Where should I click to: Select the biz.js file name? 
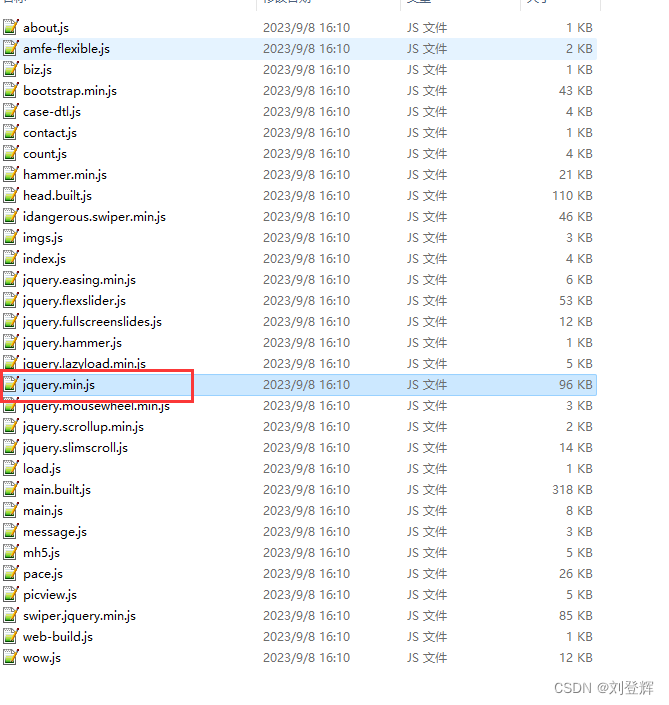pos(37,70)
